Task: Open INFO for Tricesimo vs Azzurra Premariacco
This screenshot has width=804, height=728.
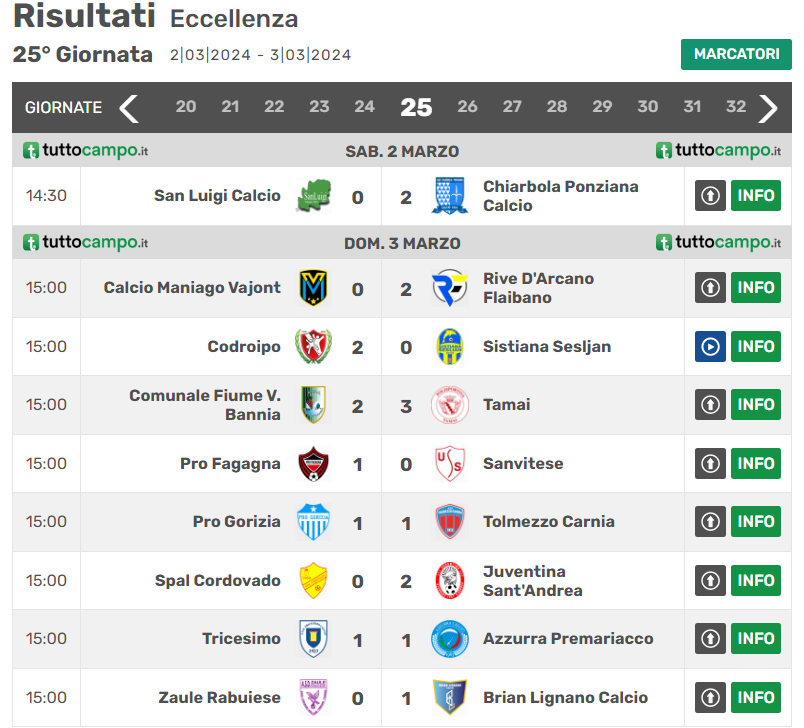Action: tap(755, 639)
